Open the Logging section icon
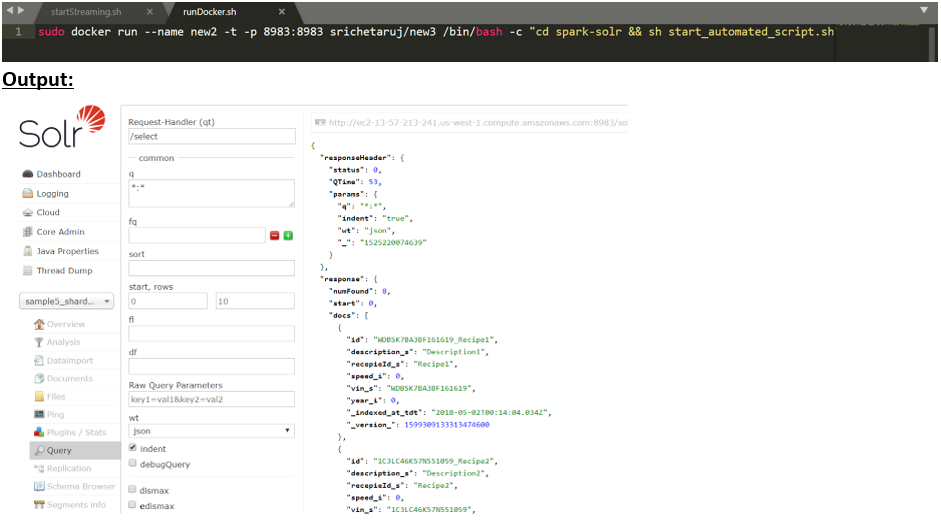The width and height of the screenshot is (941, 530). (x=28, y=194)
